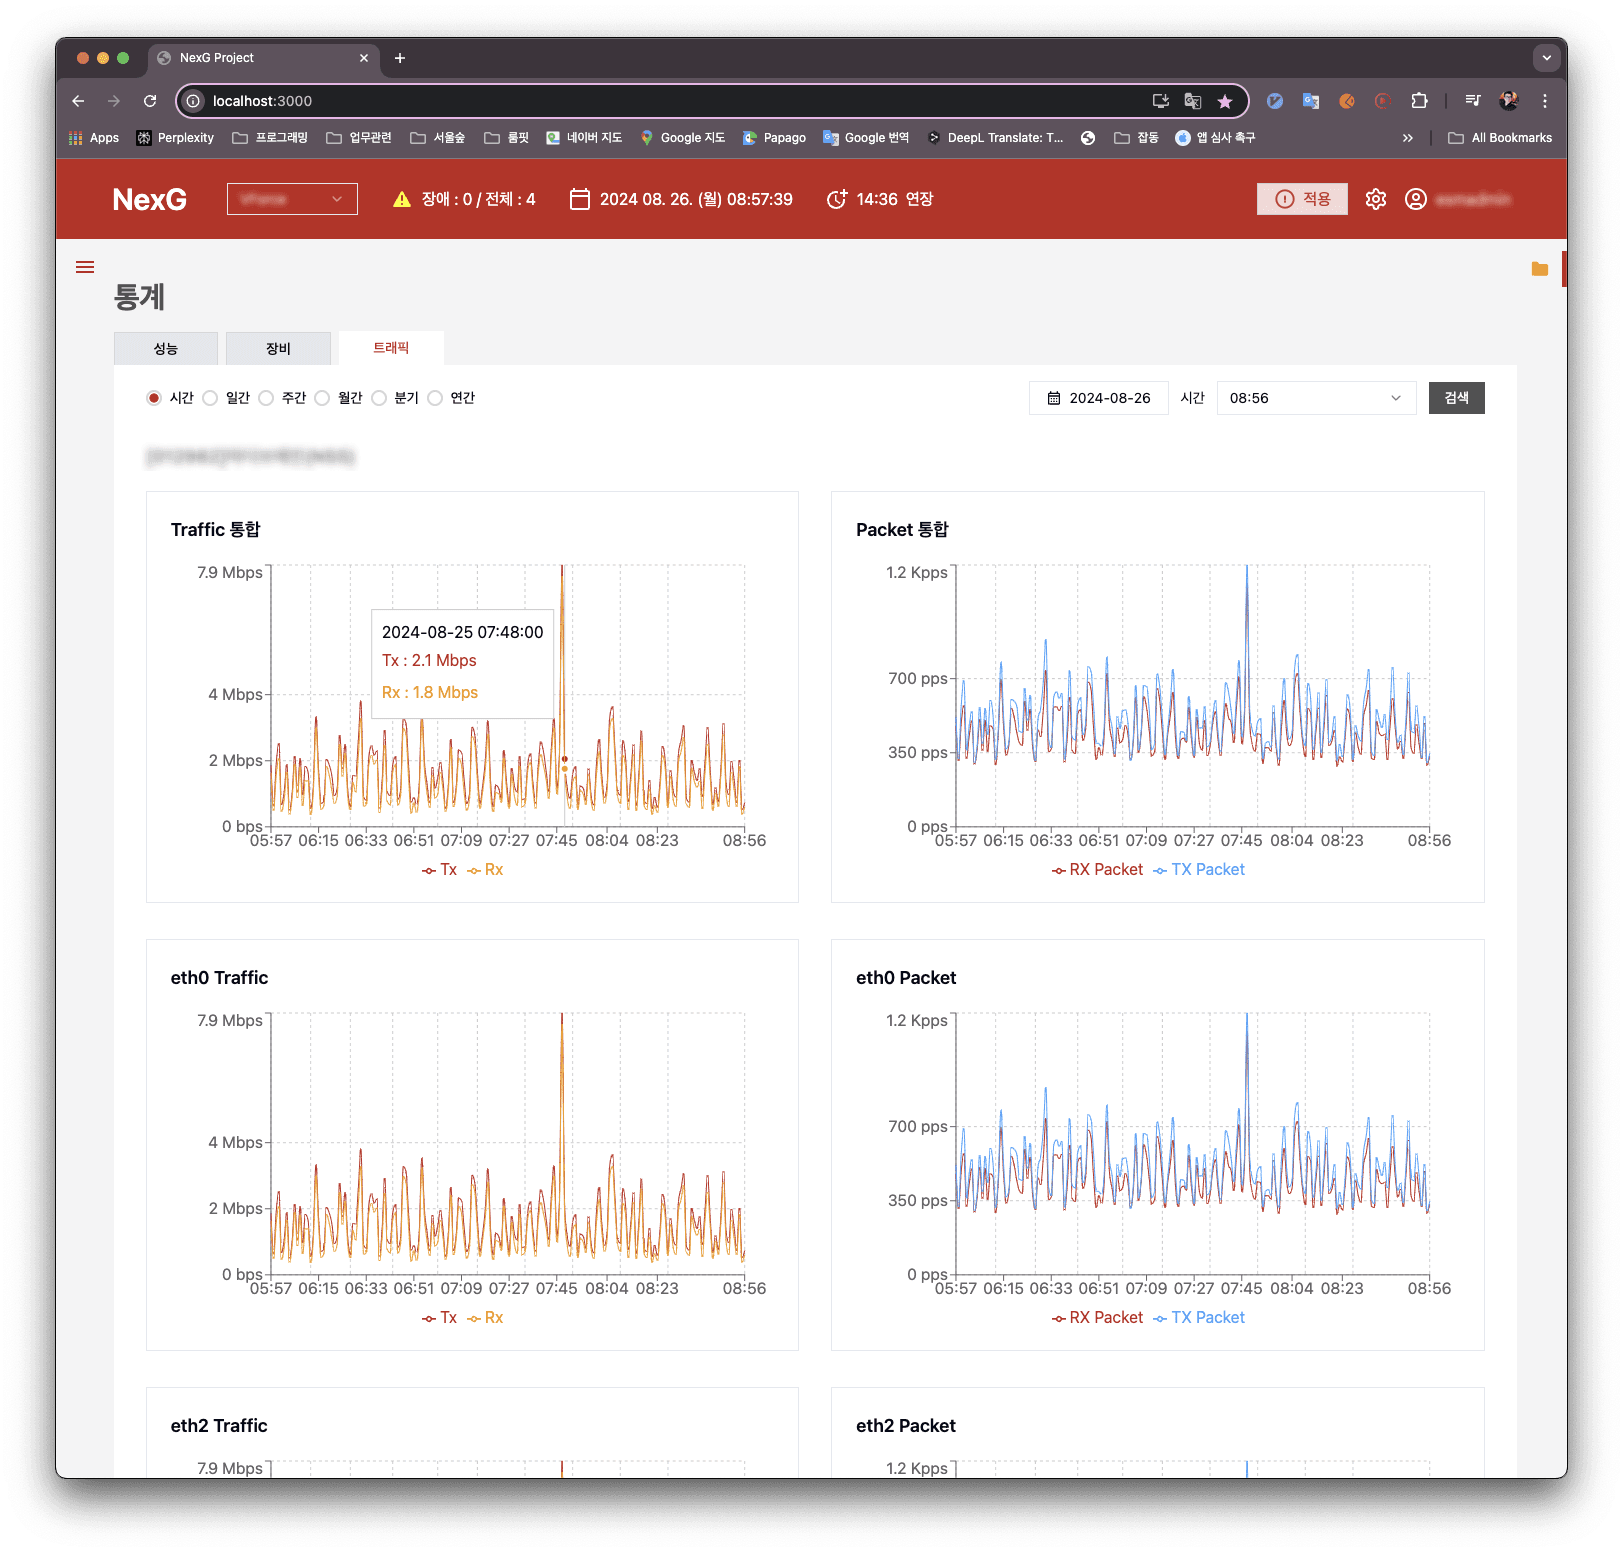The height and width of the screenshot is (1552, 1623).
Task: Toggle RX Packet in eth0 Packet legend
Action: (1097, 1318)
